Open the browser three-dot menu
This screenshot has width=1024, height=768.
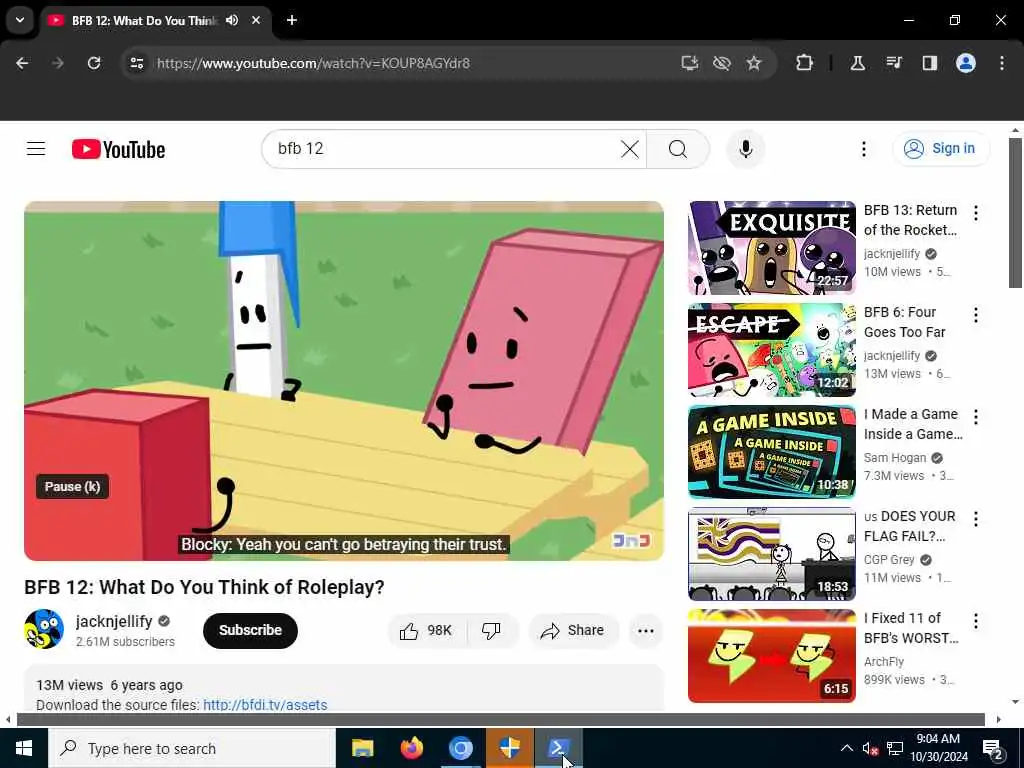tap(1002, 63)
